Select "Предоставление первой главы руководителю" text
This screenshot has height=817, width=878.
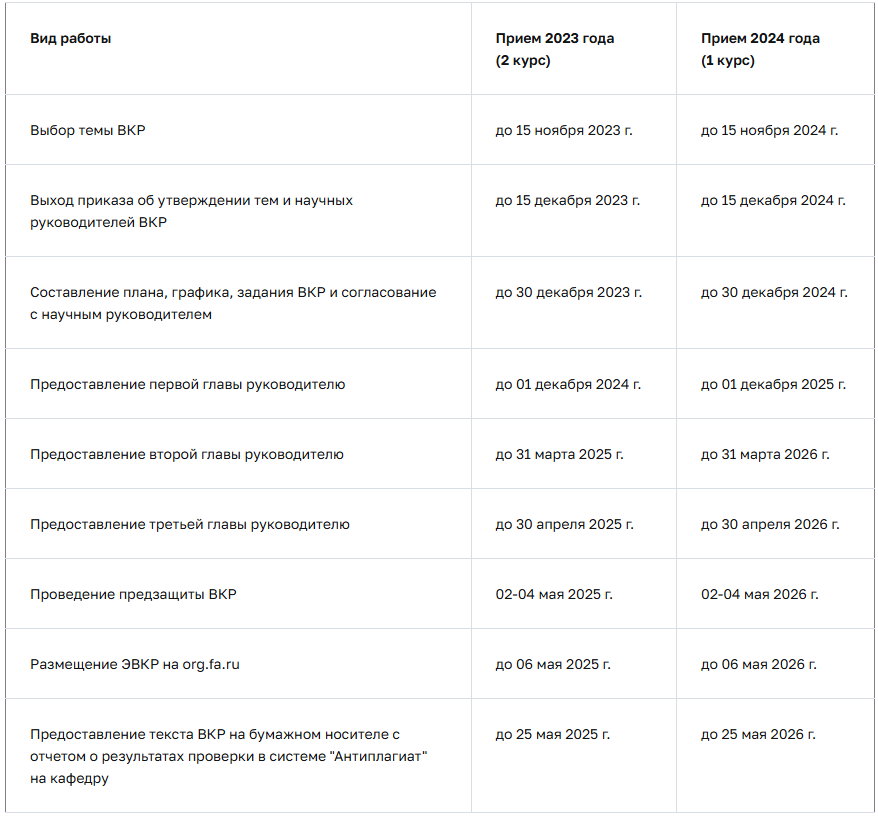[188, 384]
